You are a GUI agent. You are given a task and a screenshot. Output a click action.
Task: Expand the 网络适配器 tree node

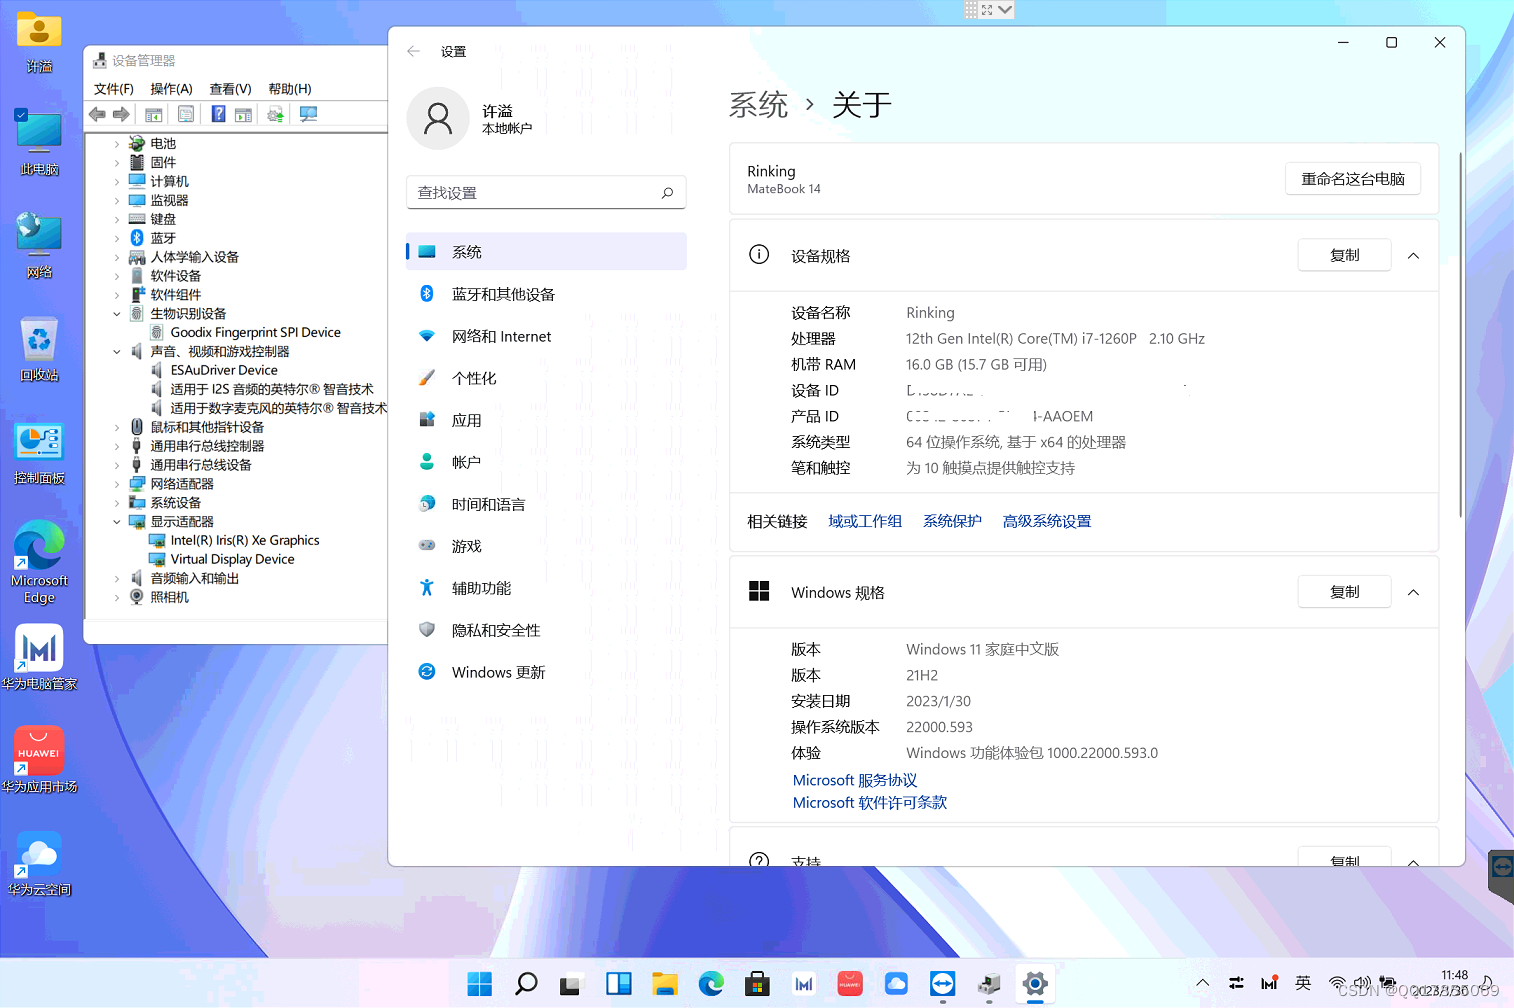click(x=117, y=484)
